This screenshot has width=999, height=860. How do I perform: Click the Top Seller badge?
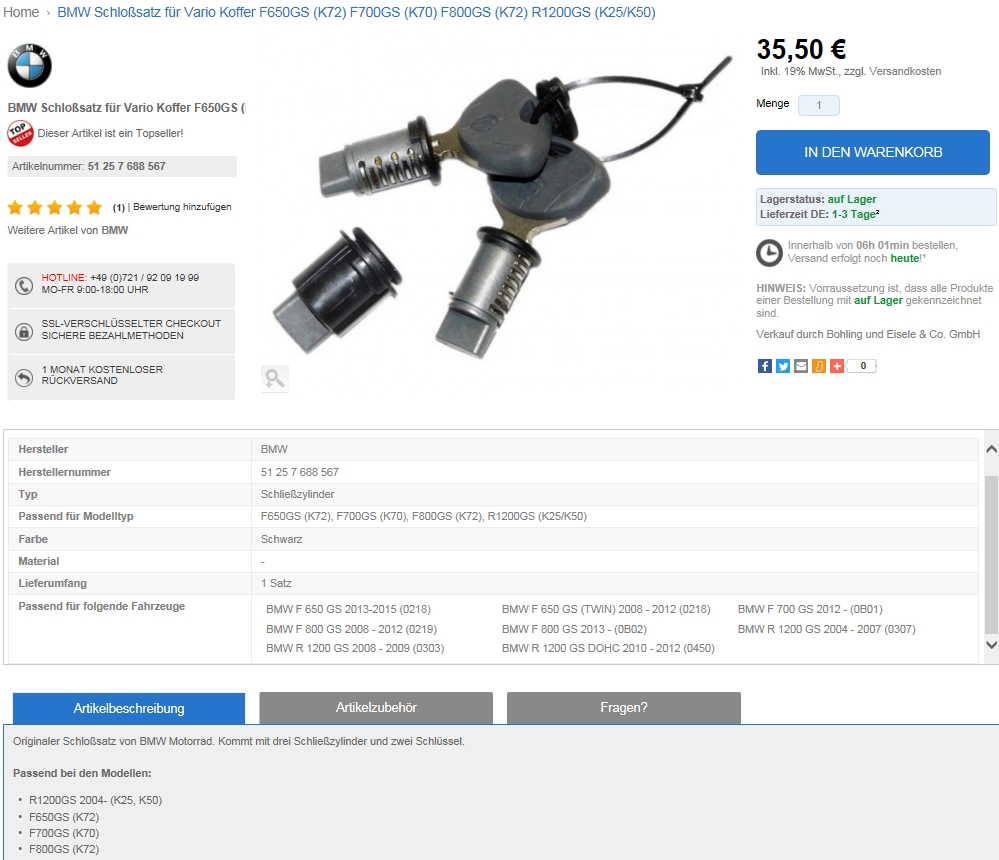coord(20,133)
